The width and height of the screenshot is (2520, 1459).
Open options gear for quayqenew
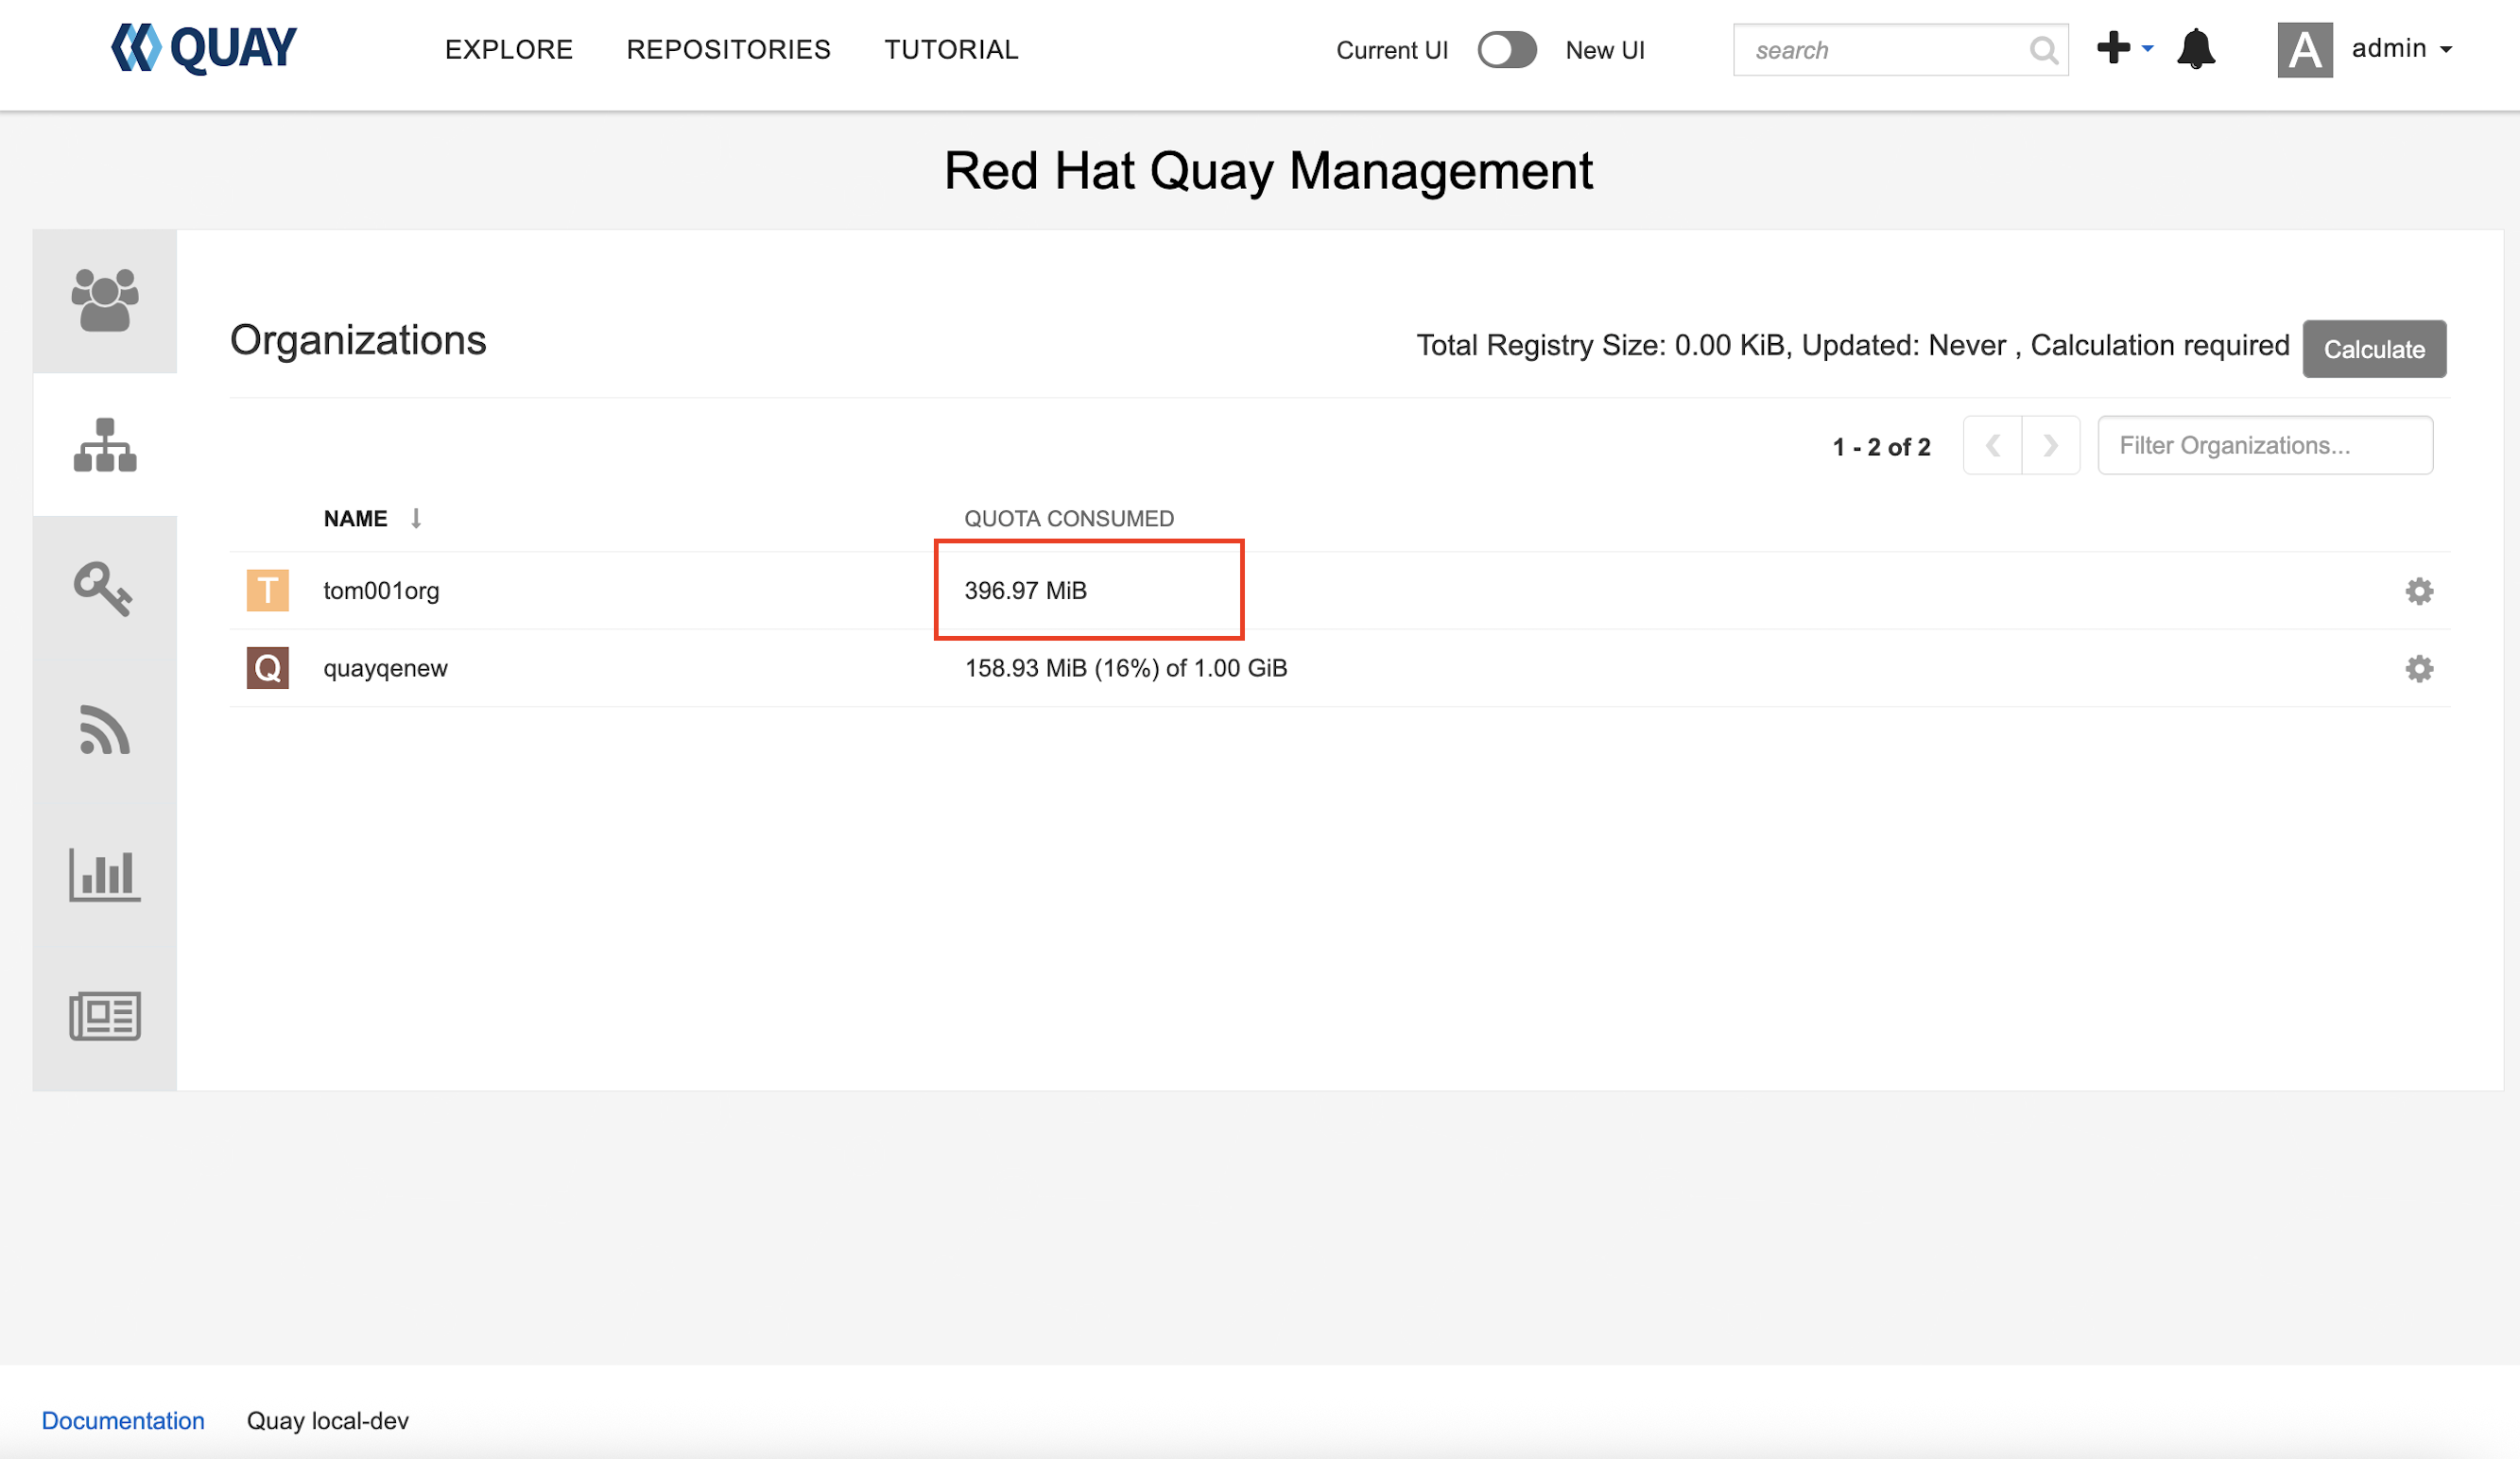coord(2418,668)
